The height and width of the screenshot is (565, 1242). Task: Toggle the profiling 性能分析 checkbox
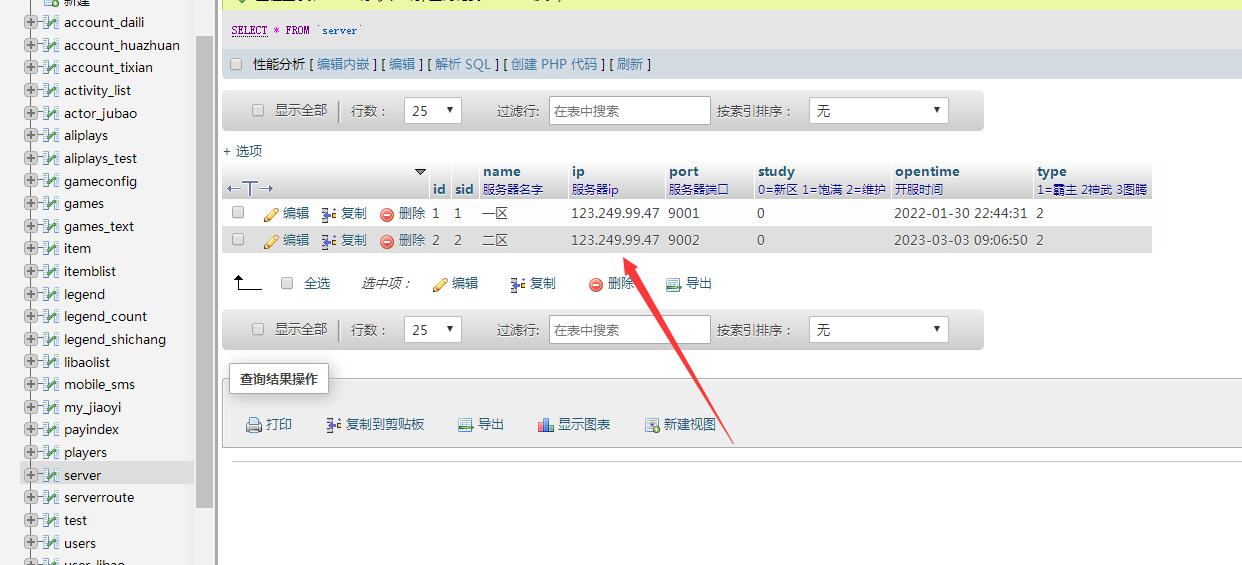tap(237, 64)
